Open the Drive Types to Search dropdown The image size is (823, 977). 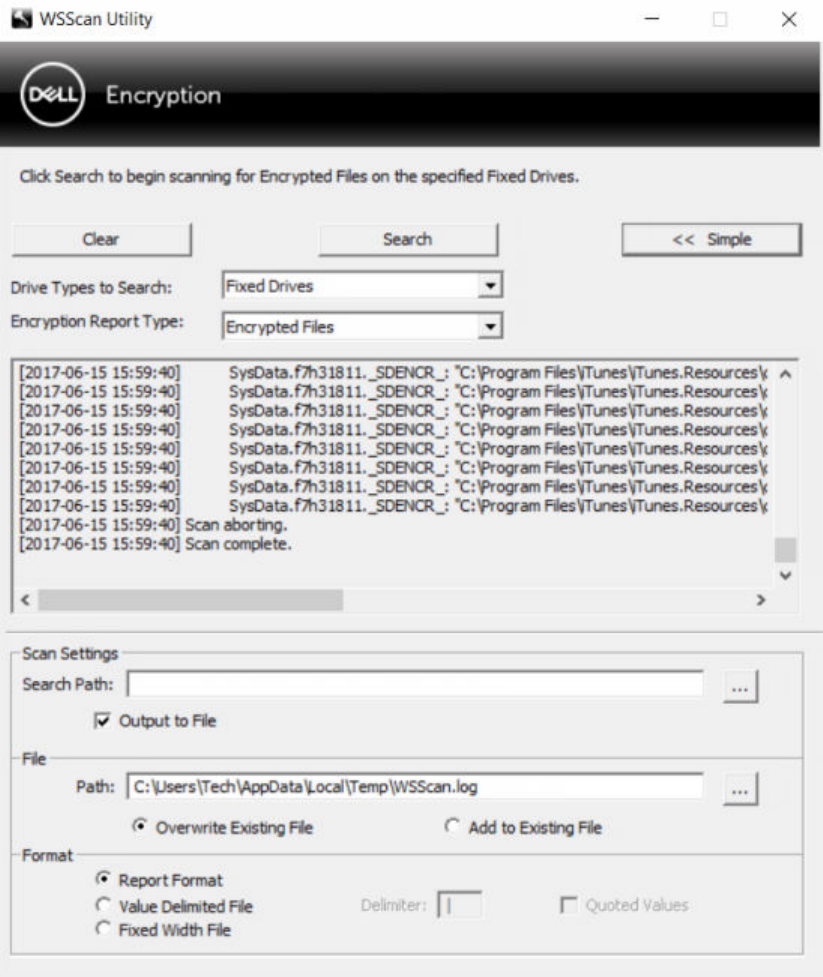363,286
